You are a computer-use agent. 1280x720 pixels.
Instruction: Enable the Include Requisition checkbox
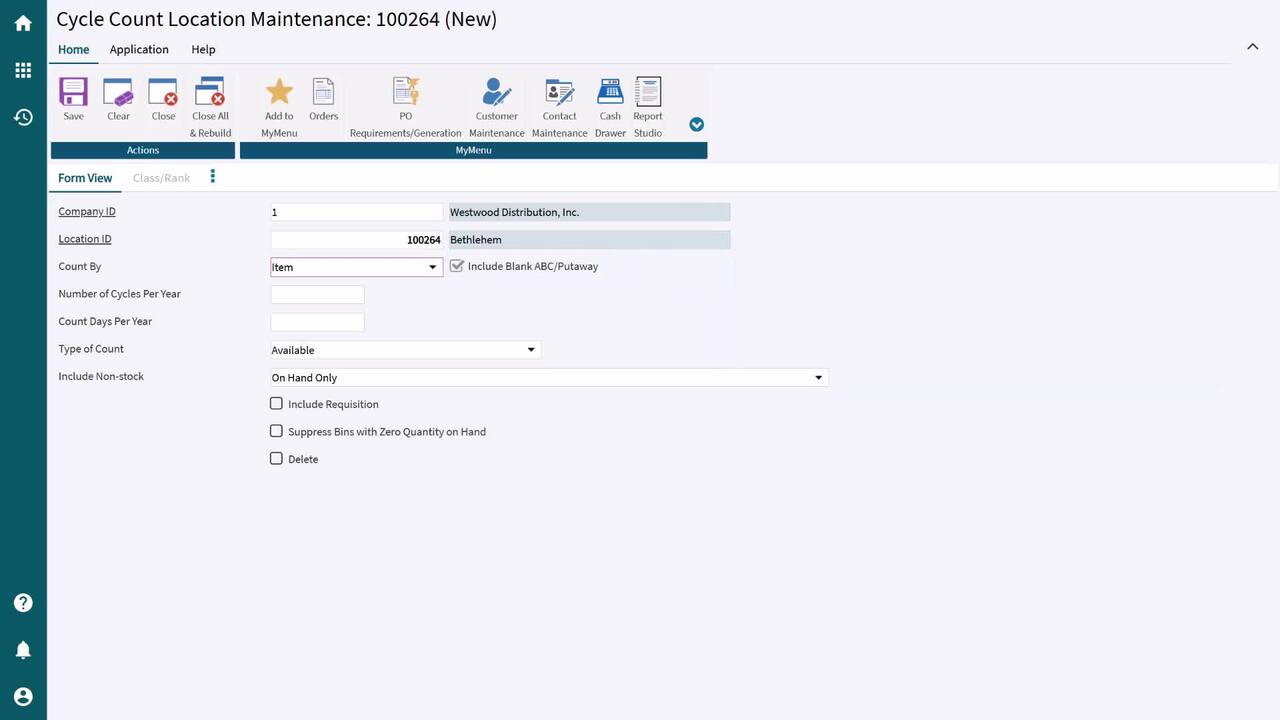tap(277, 404)
